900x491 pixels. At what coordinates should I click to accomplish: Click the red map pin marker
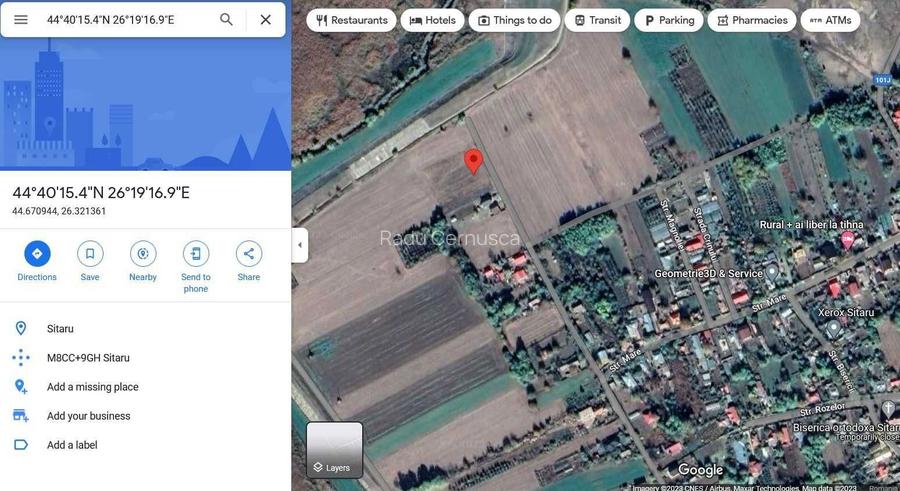(x=474, y=161)
